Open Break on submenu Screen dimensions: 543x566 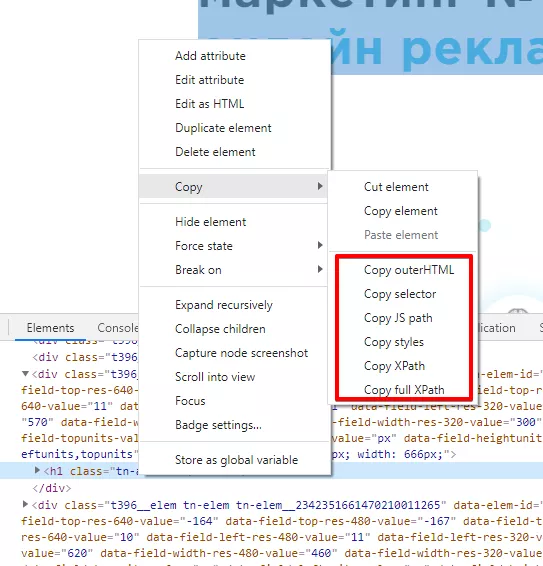[233, 270]
